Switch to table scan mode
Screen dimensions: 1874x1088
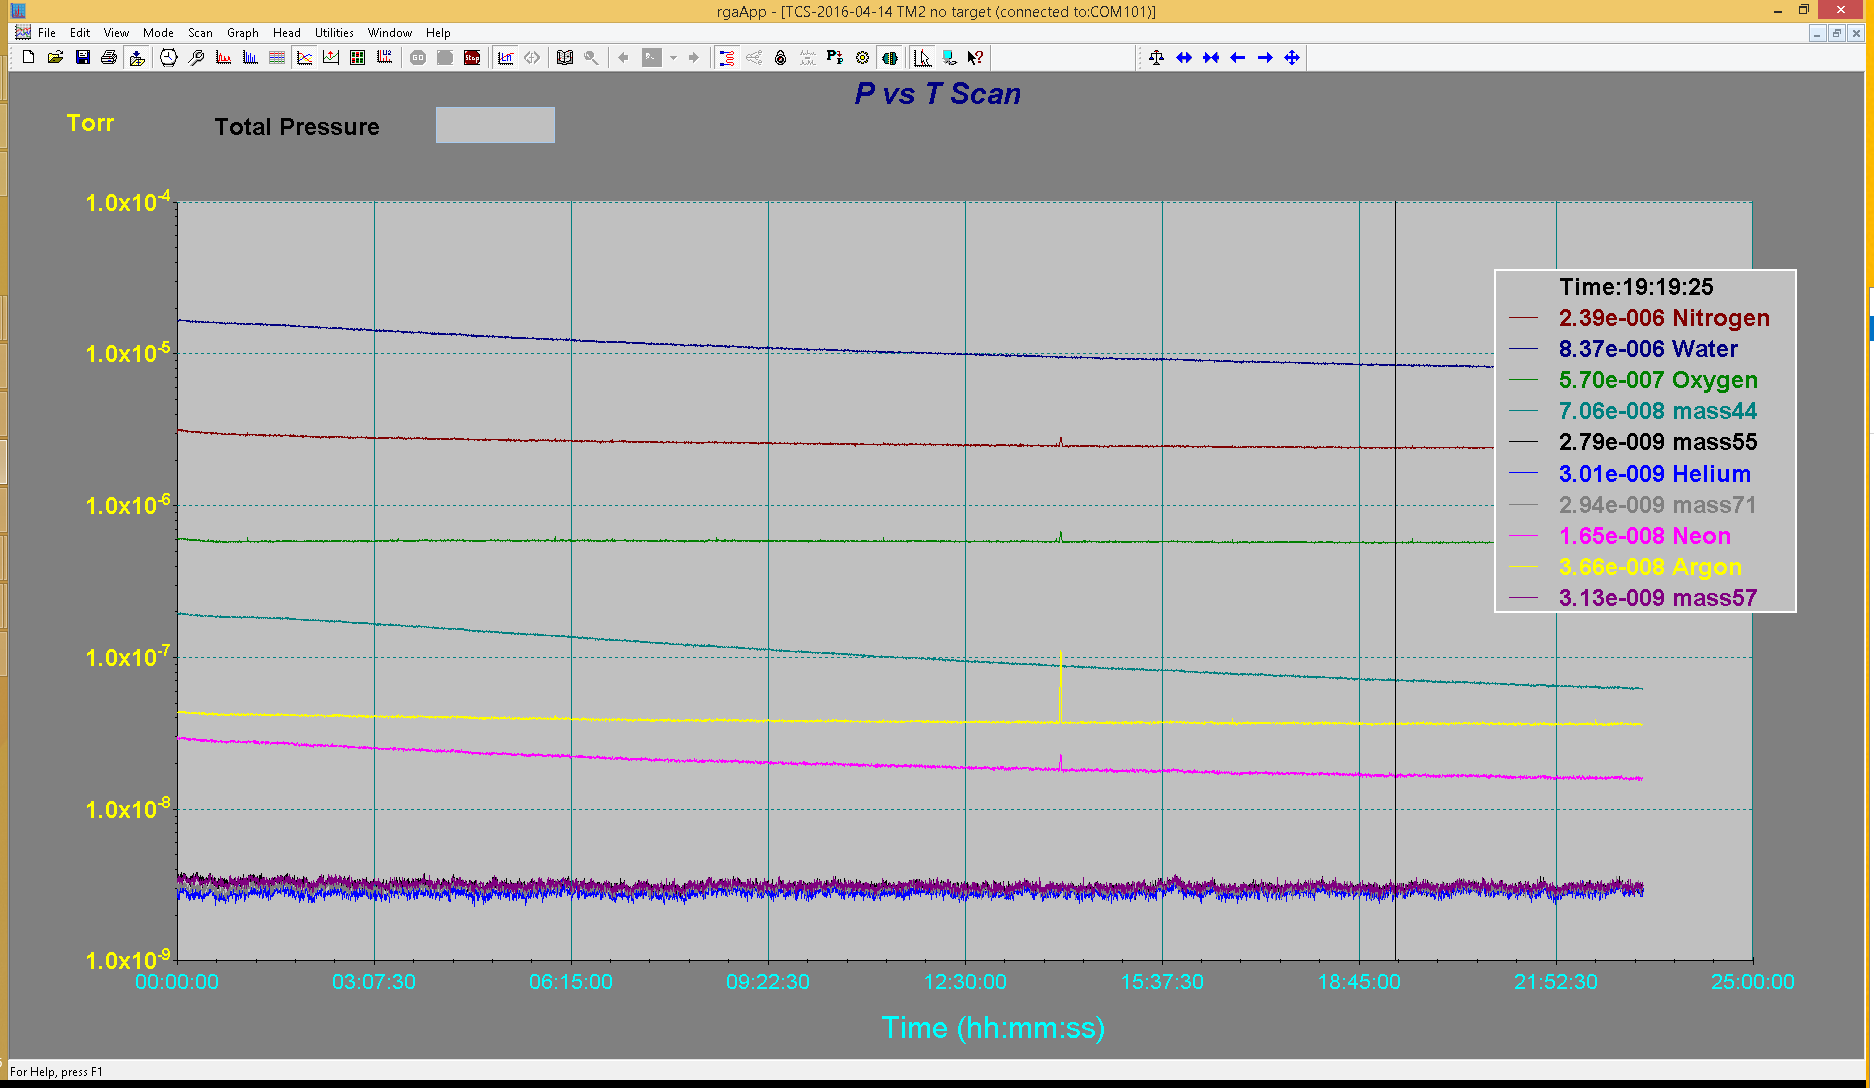pyautogui.click(x=277, y=58)
